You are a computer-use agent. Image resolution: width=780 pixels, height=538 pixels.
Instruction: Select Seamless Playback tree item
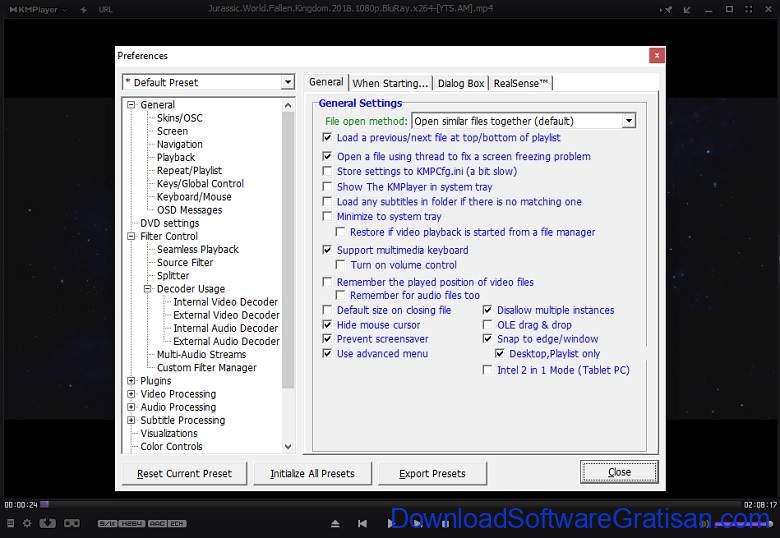(x=197, y=249)
